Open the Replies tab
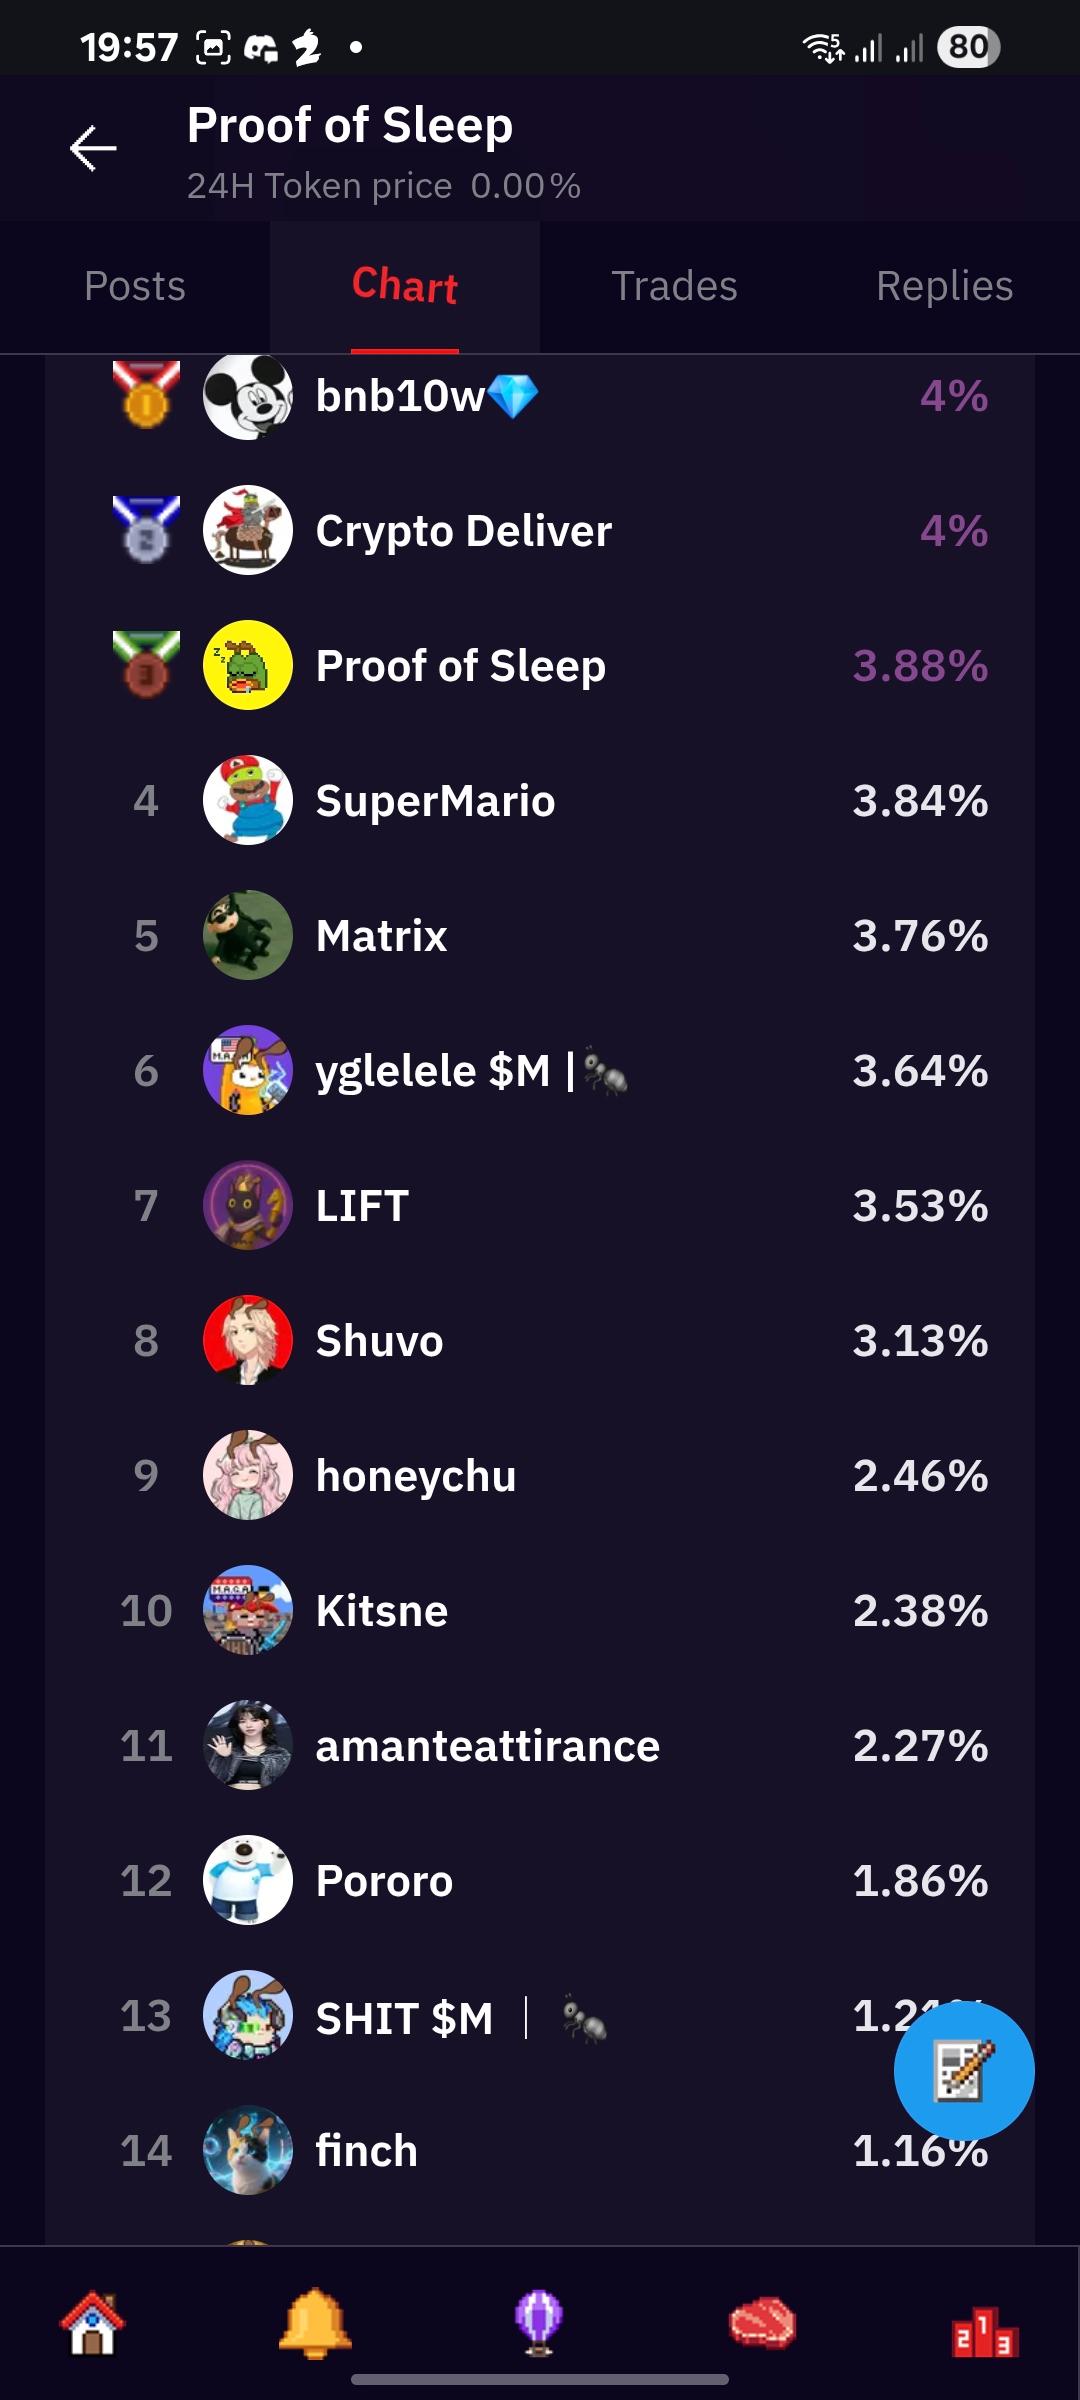The height and width of the screenshot is (2400, 1080). (944, 287)
